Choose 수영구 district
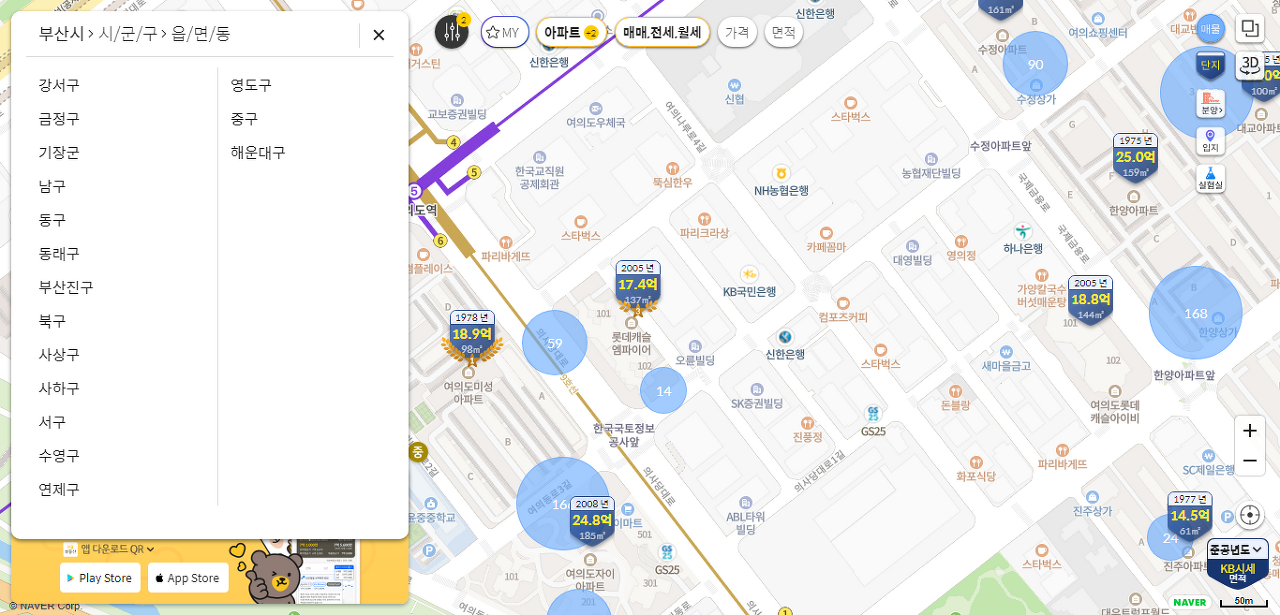1280x615 pixels. click(x=59, y=455)
